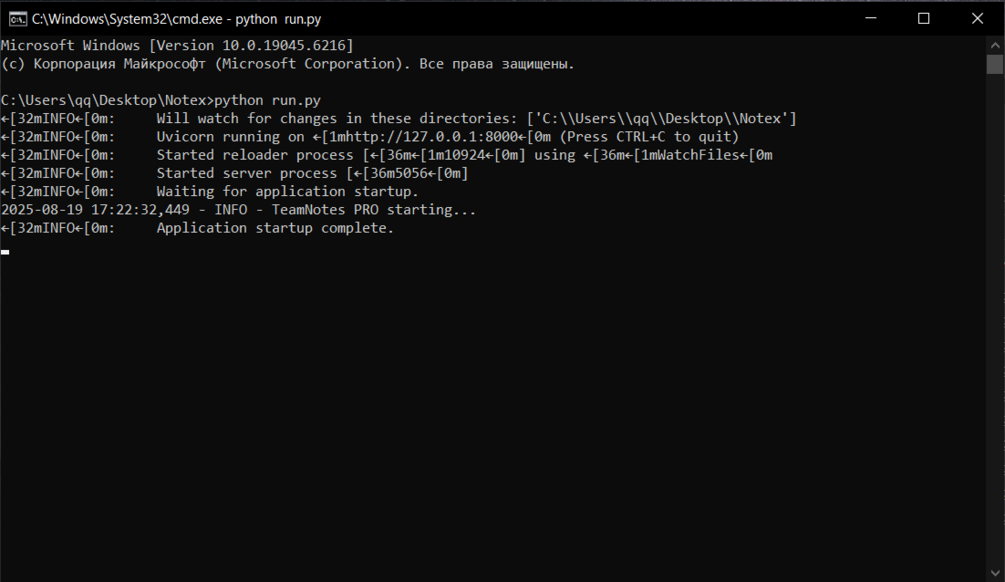Close the python run.py console window
Image resolution: width=1005 pixels, height=582 pixels.
pos(977,19)
